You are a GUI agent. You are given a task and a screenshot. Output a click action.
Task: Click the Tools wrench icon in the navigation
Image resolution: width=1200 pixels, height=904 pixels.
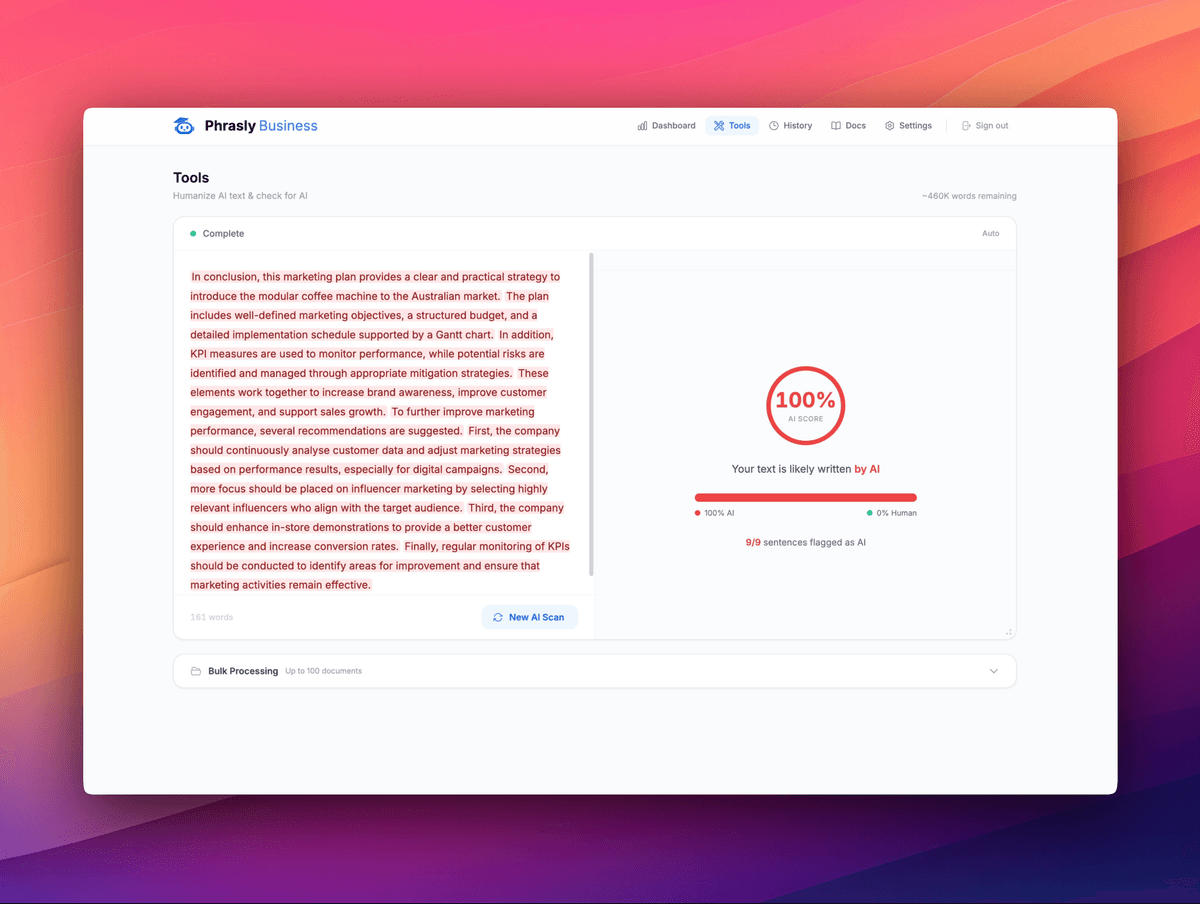(719, 126)
